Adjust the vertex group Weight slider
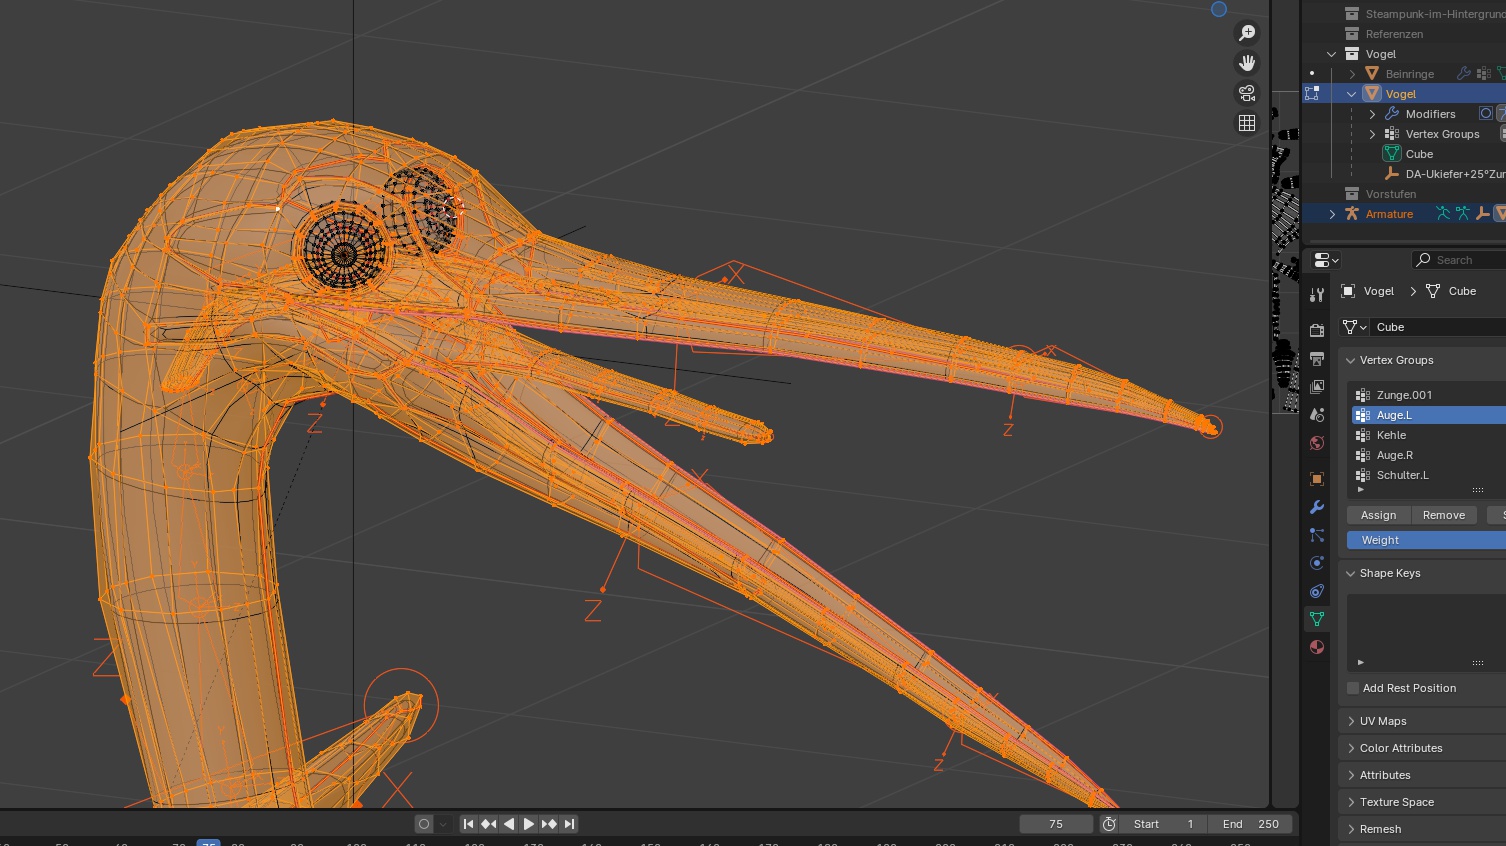 tap(1426, 540)
